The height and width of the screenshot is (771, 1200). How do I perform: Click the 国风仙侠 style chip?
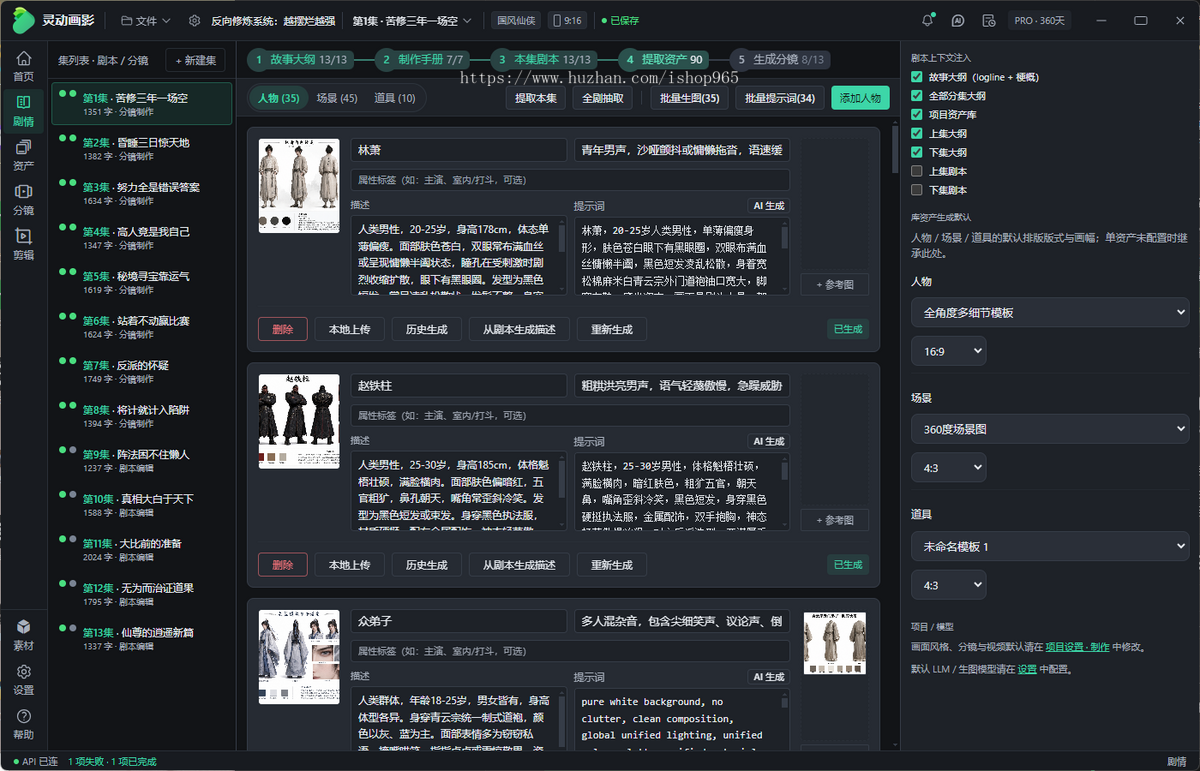[x=518, y=20]
